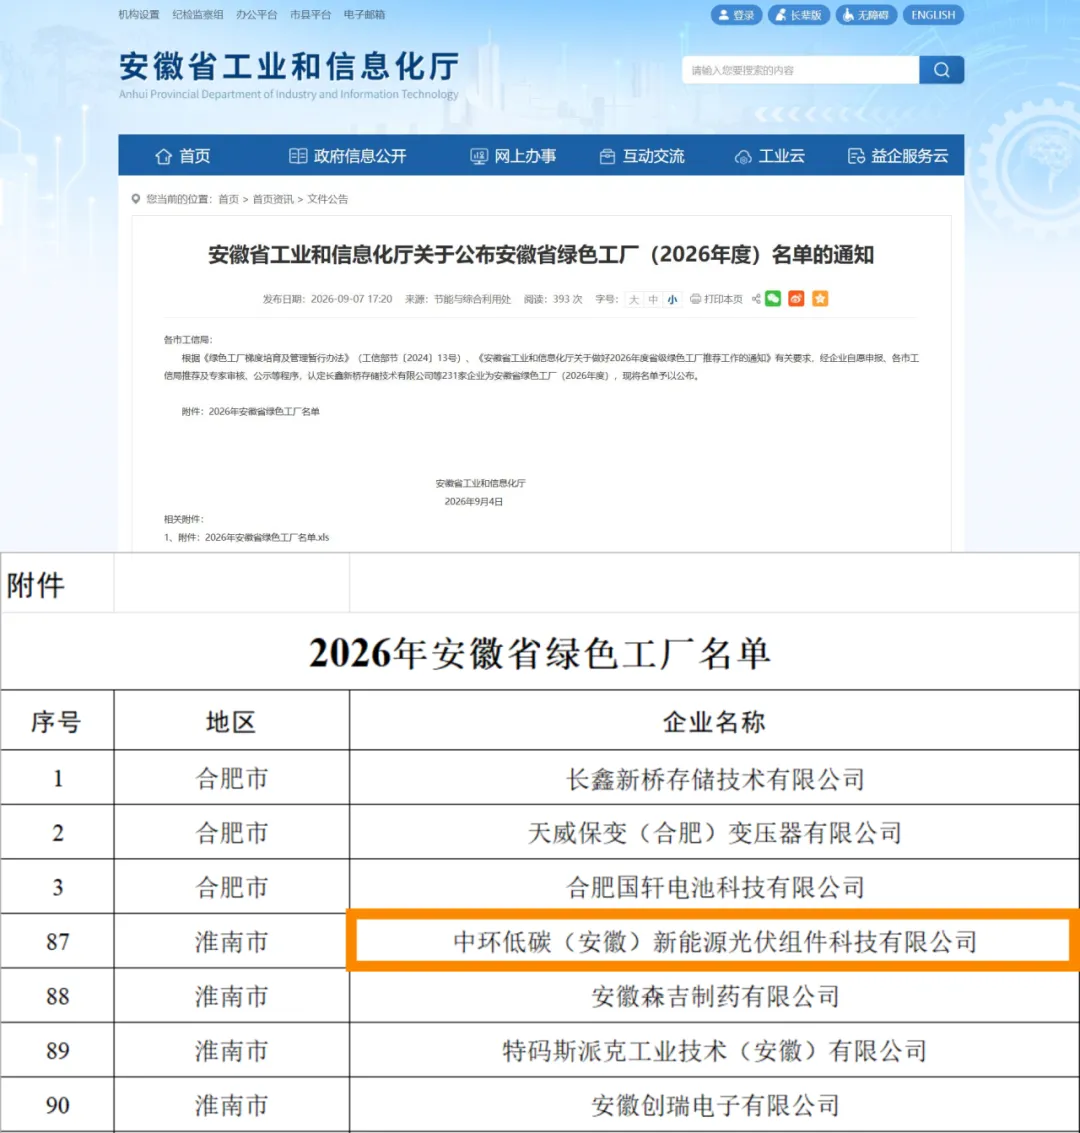The image size is (1080, 1133).
Task: Click the cloud icon for 工业云
Action: point(743,157)
